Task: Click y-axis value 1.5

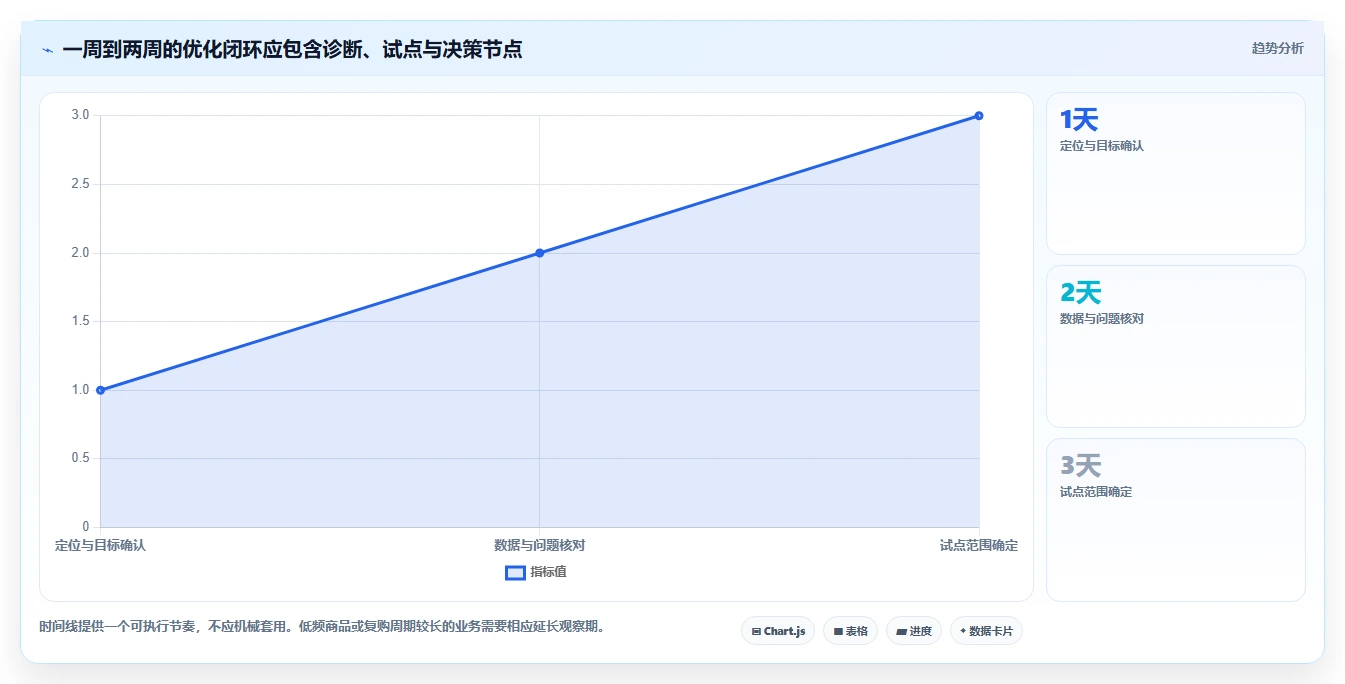Action: coord(80,321)
